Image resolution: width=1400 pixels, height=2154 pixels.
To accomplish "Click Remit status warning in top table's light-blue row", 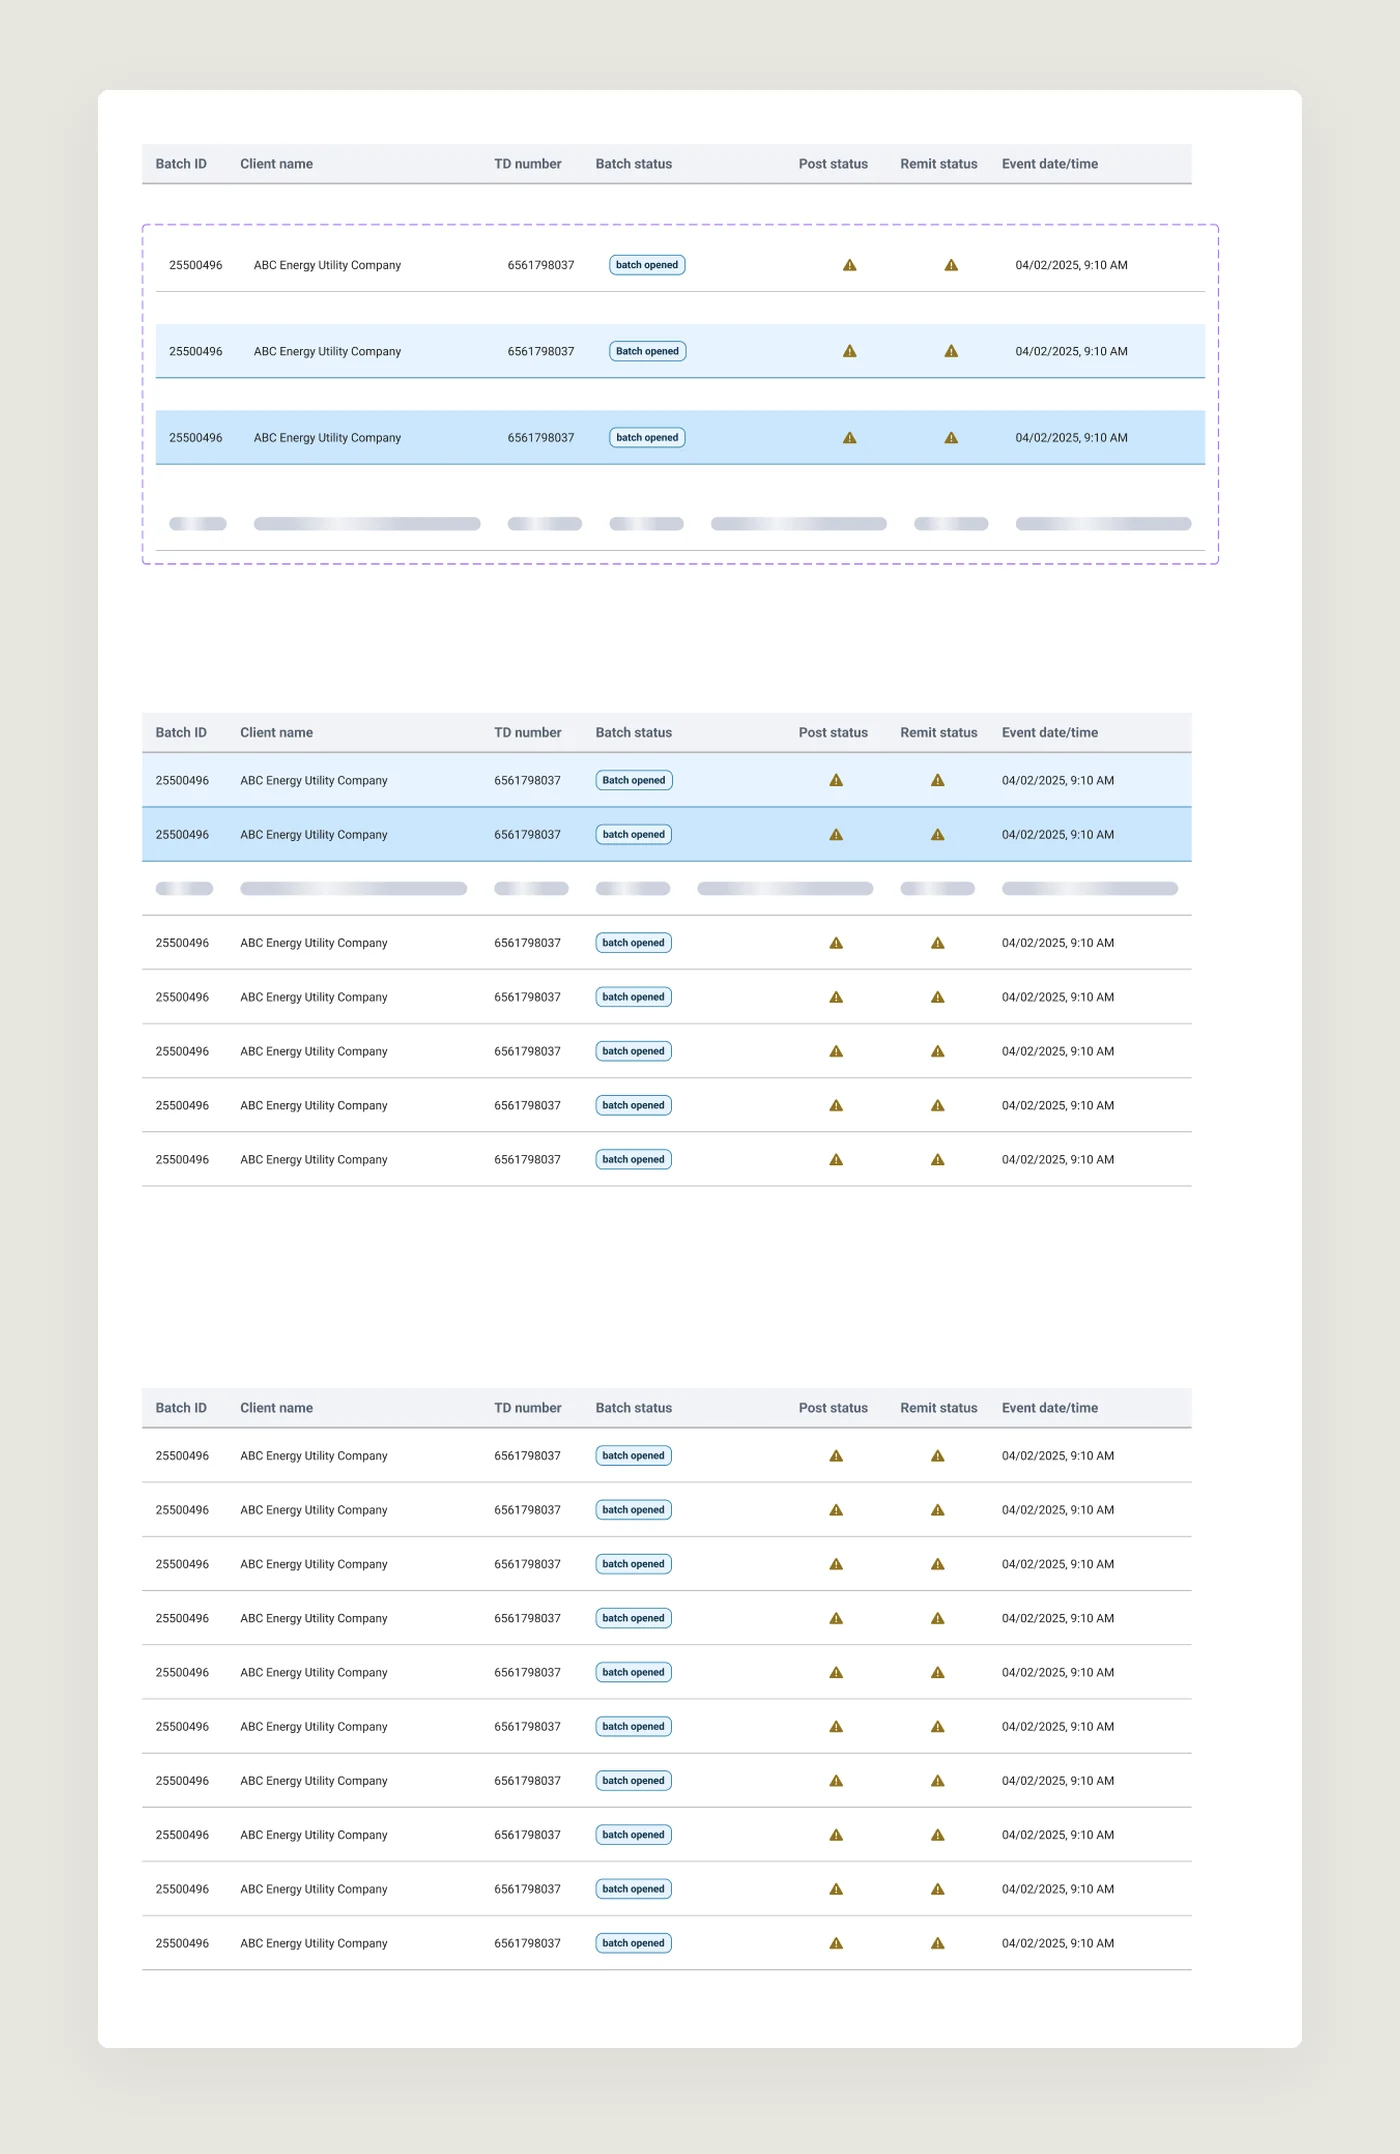I will tap(951, 351).
